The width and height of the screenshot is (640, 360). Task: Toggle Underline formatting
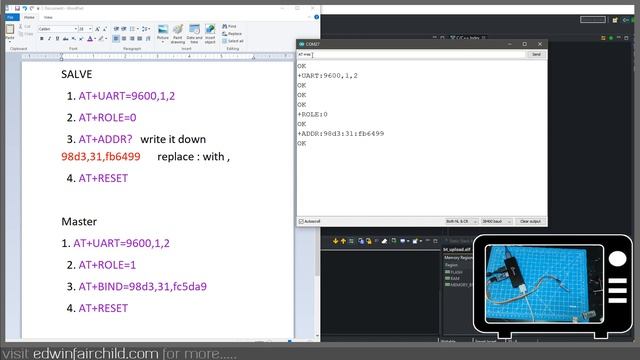pyautogui.click(x=57, y=39)
